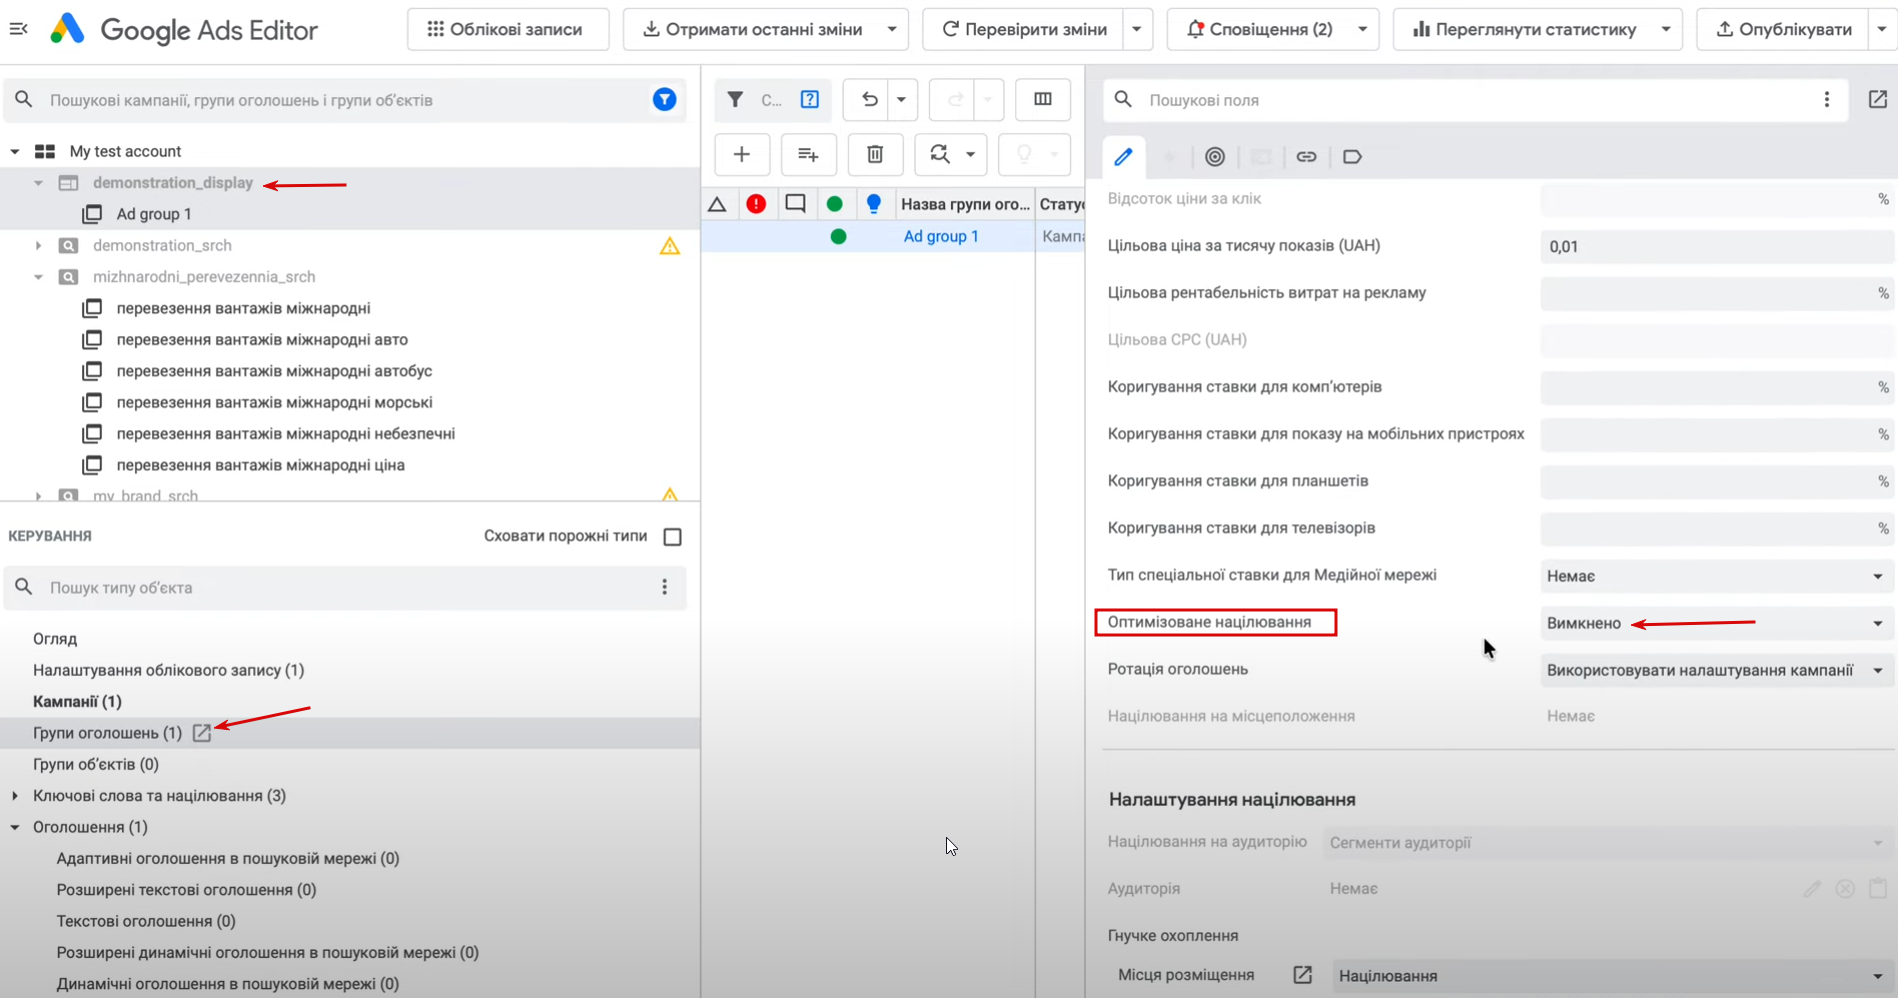Select Кампанії (1) in management list
The image size is (1898, 998).
pos(77,702)
